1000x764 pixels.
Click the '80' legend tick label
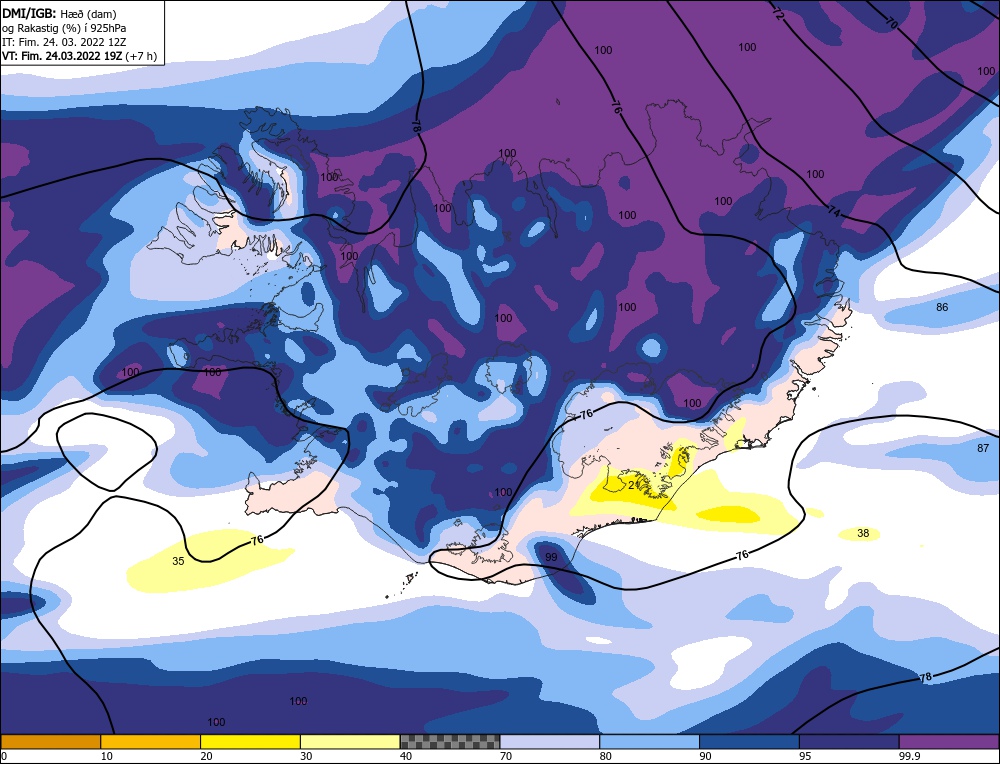pyautogui.click(x=605, y=756)
